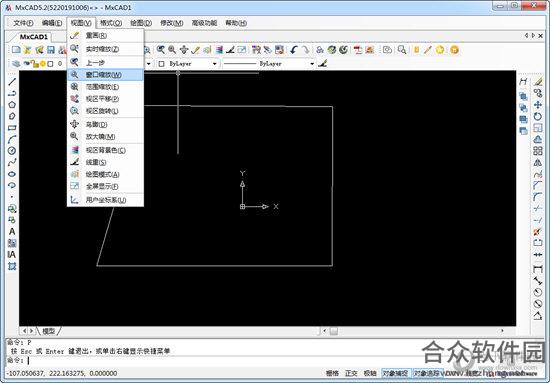Click the orange round icon at toolbar end
550x383 pixels.
coord(454,50)
